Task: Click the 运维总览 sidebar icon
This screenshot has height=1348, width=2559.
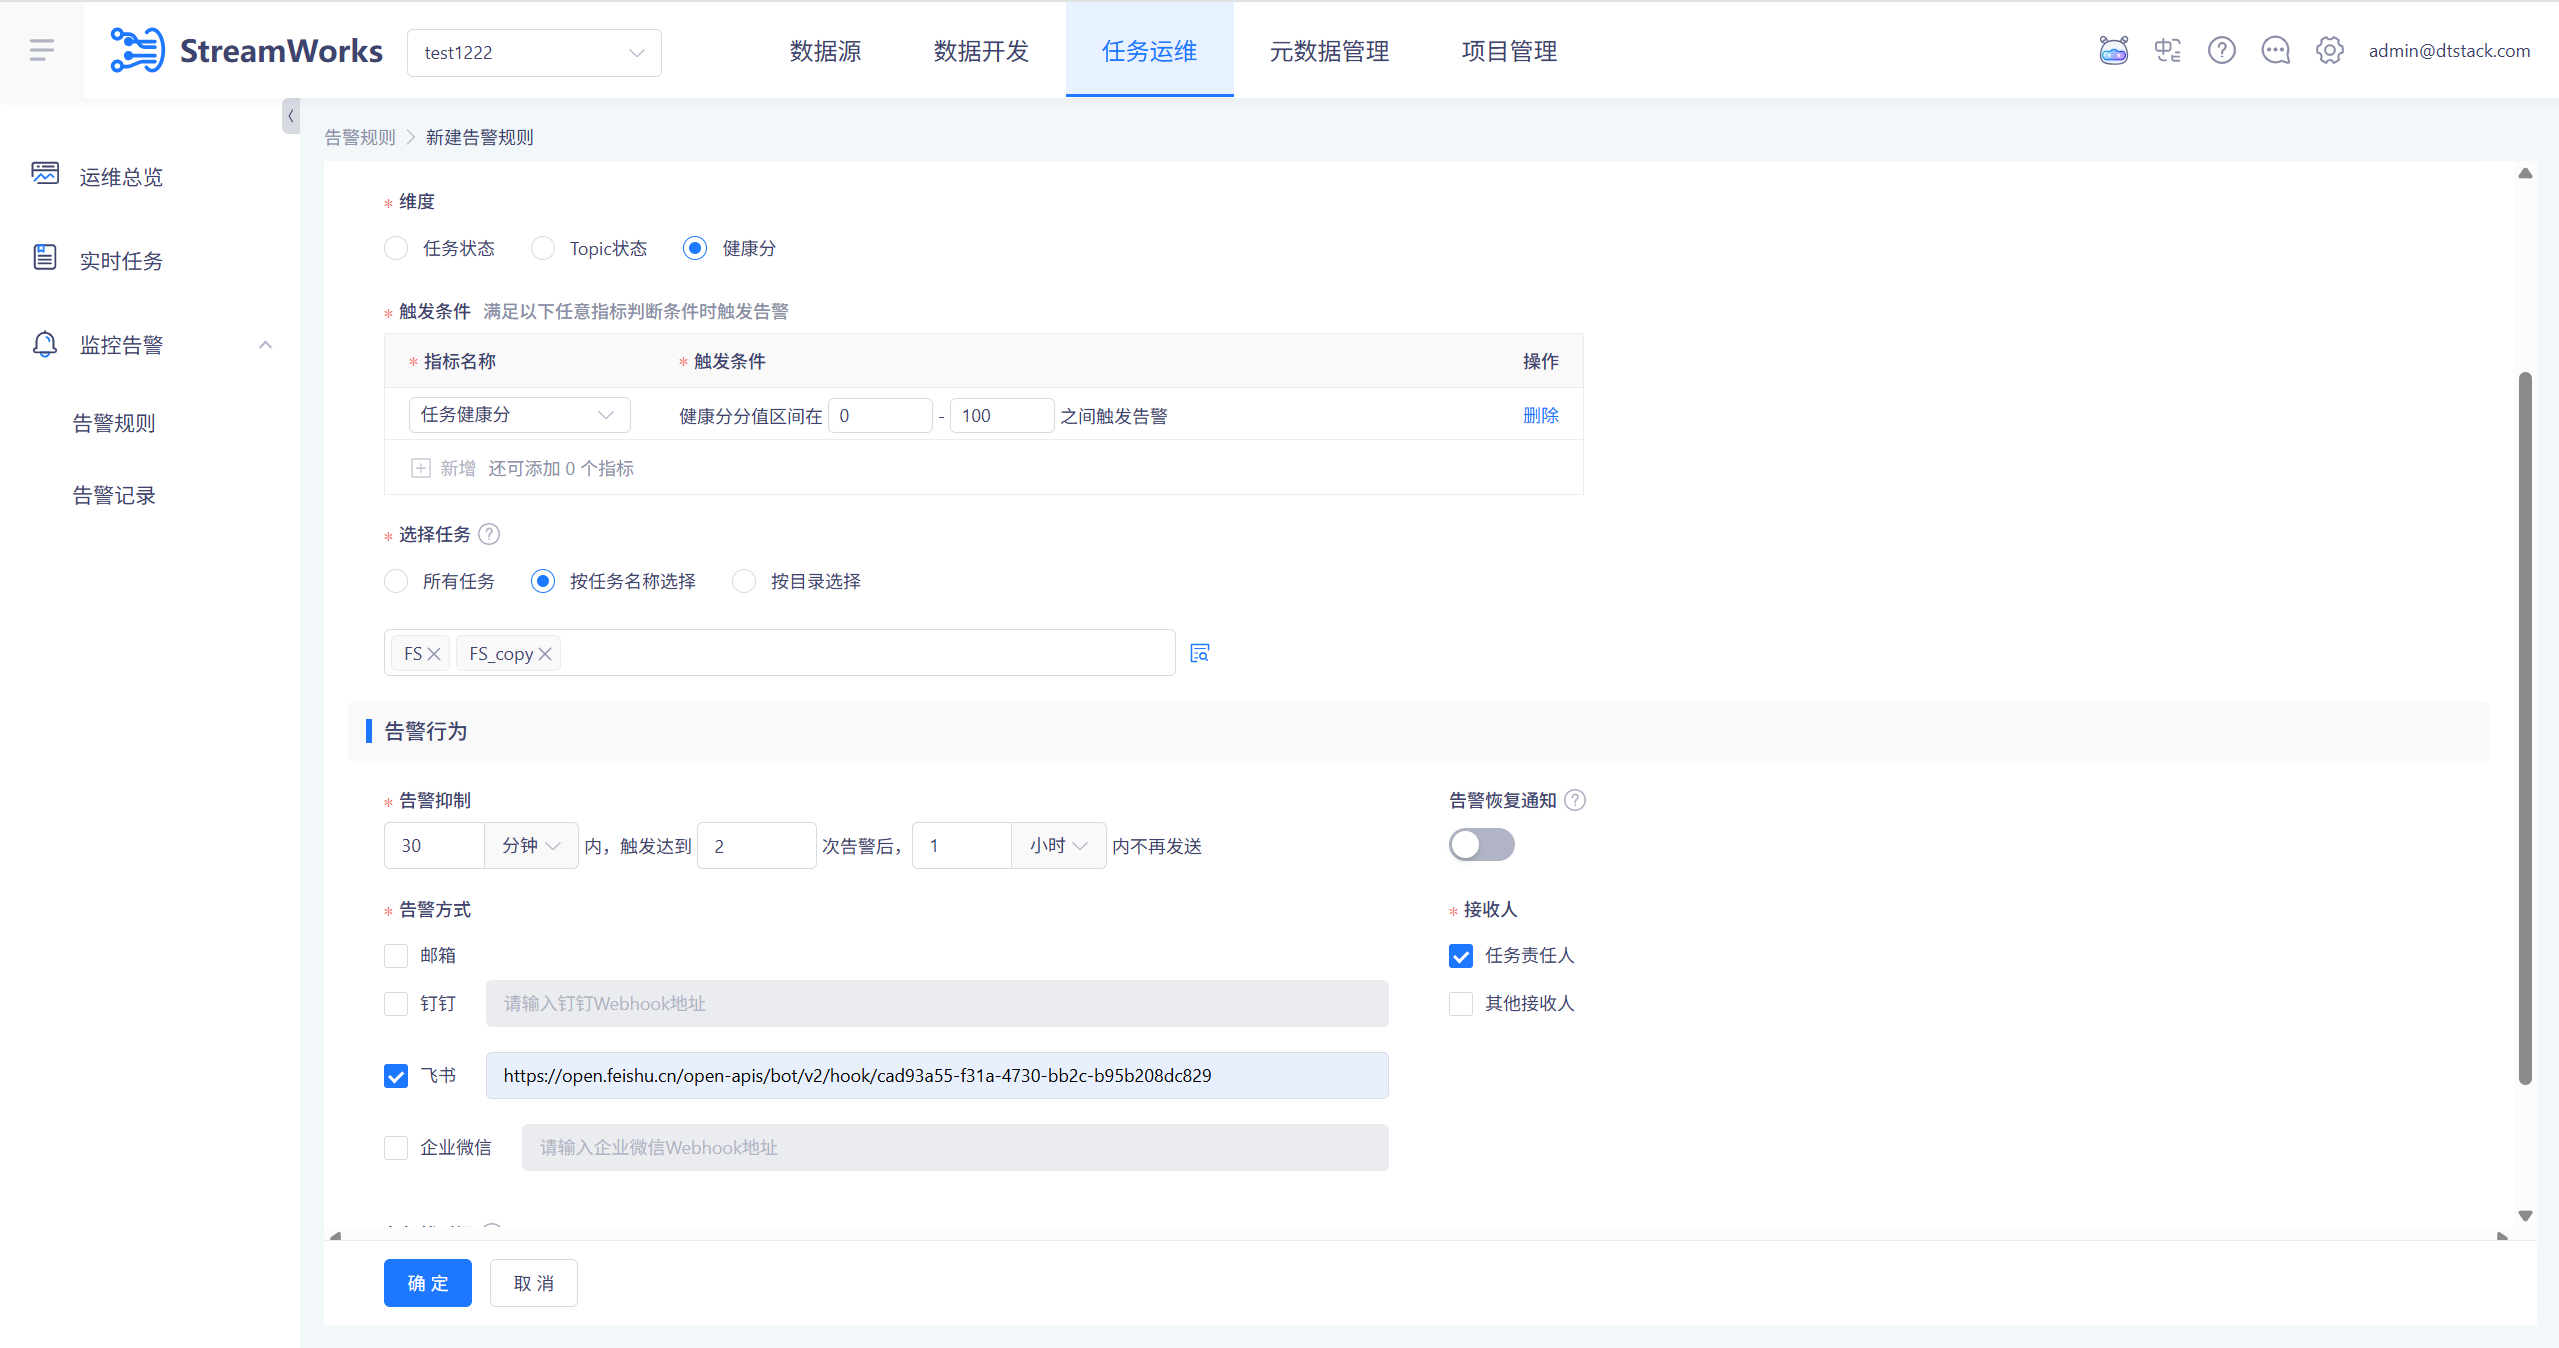Action: point(45,174)
